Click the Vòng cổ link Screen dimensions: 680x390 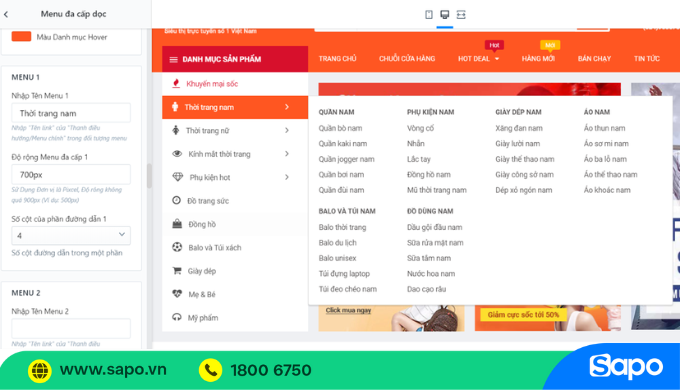point(420,128)
